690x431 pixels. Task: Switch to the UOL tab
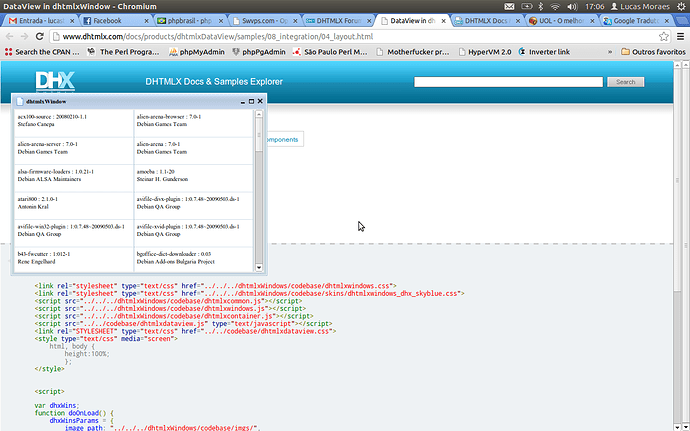(x=562, y=21)
